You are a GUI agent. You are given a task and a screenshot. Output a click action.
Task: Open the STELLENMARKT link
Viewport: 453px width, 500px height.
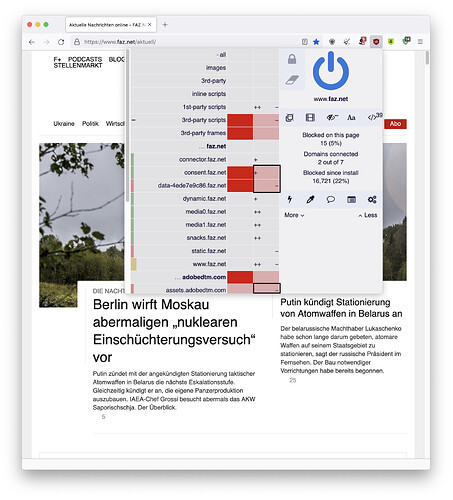(78, 66)
